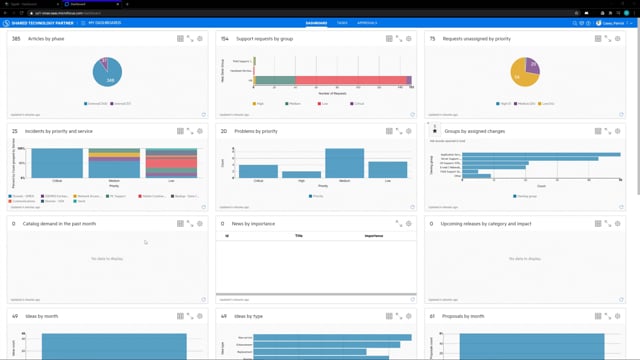Expand Requests unassigned by priority widget
Screen dimensions: 640x360
click(608, 38)
